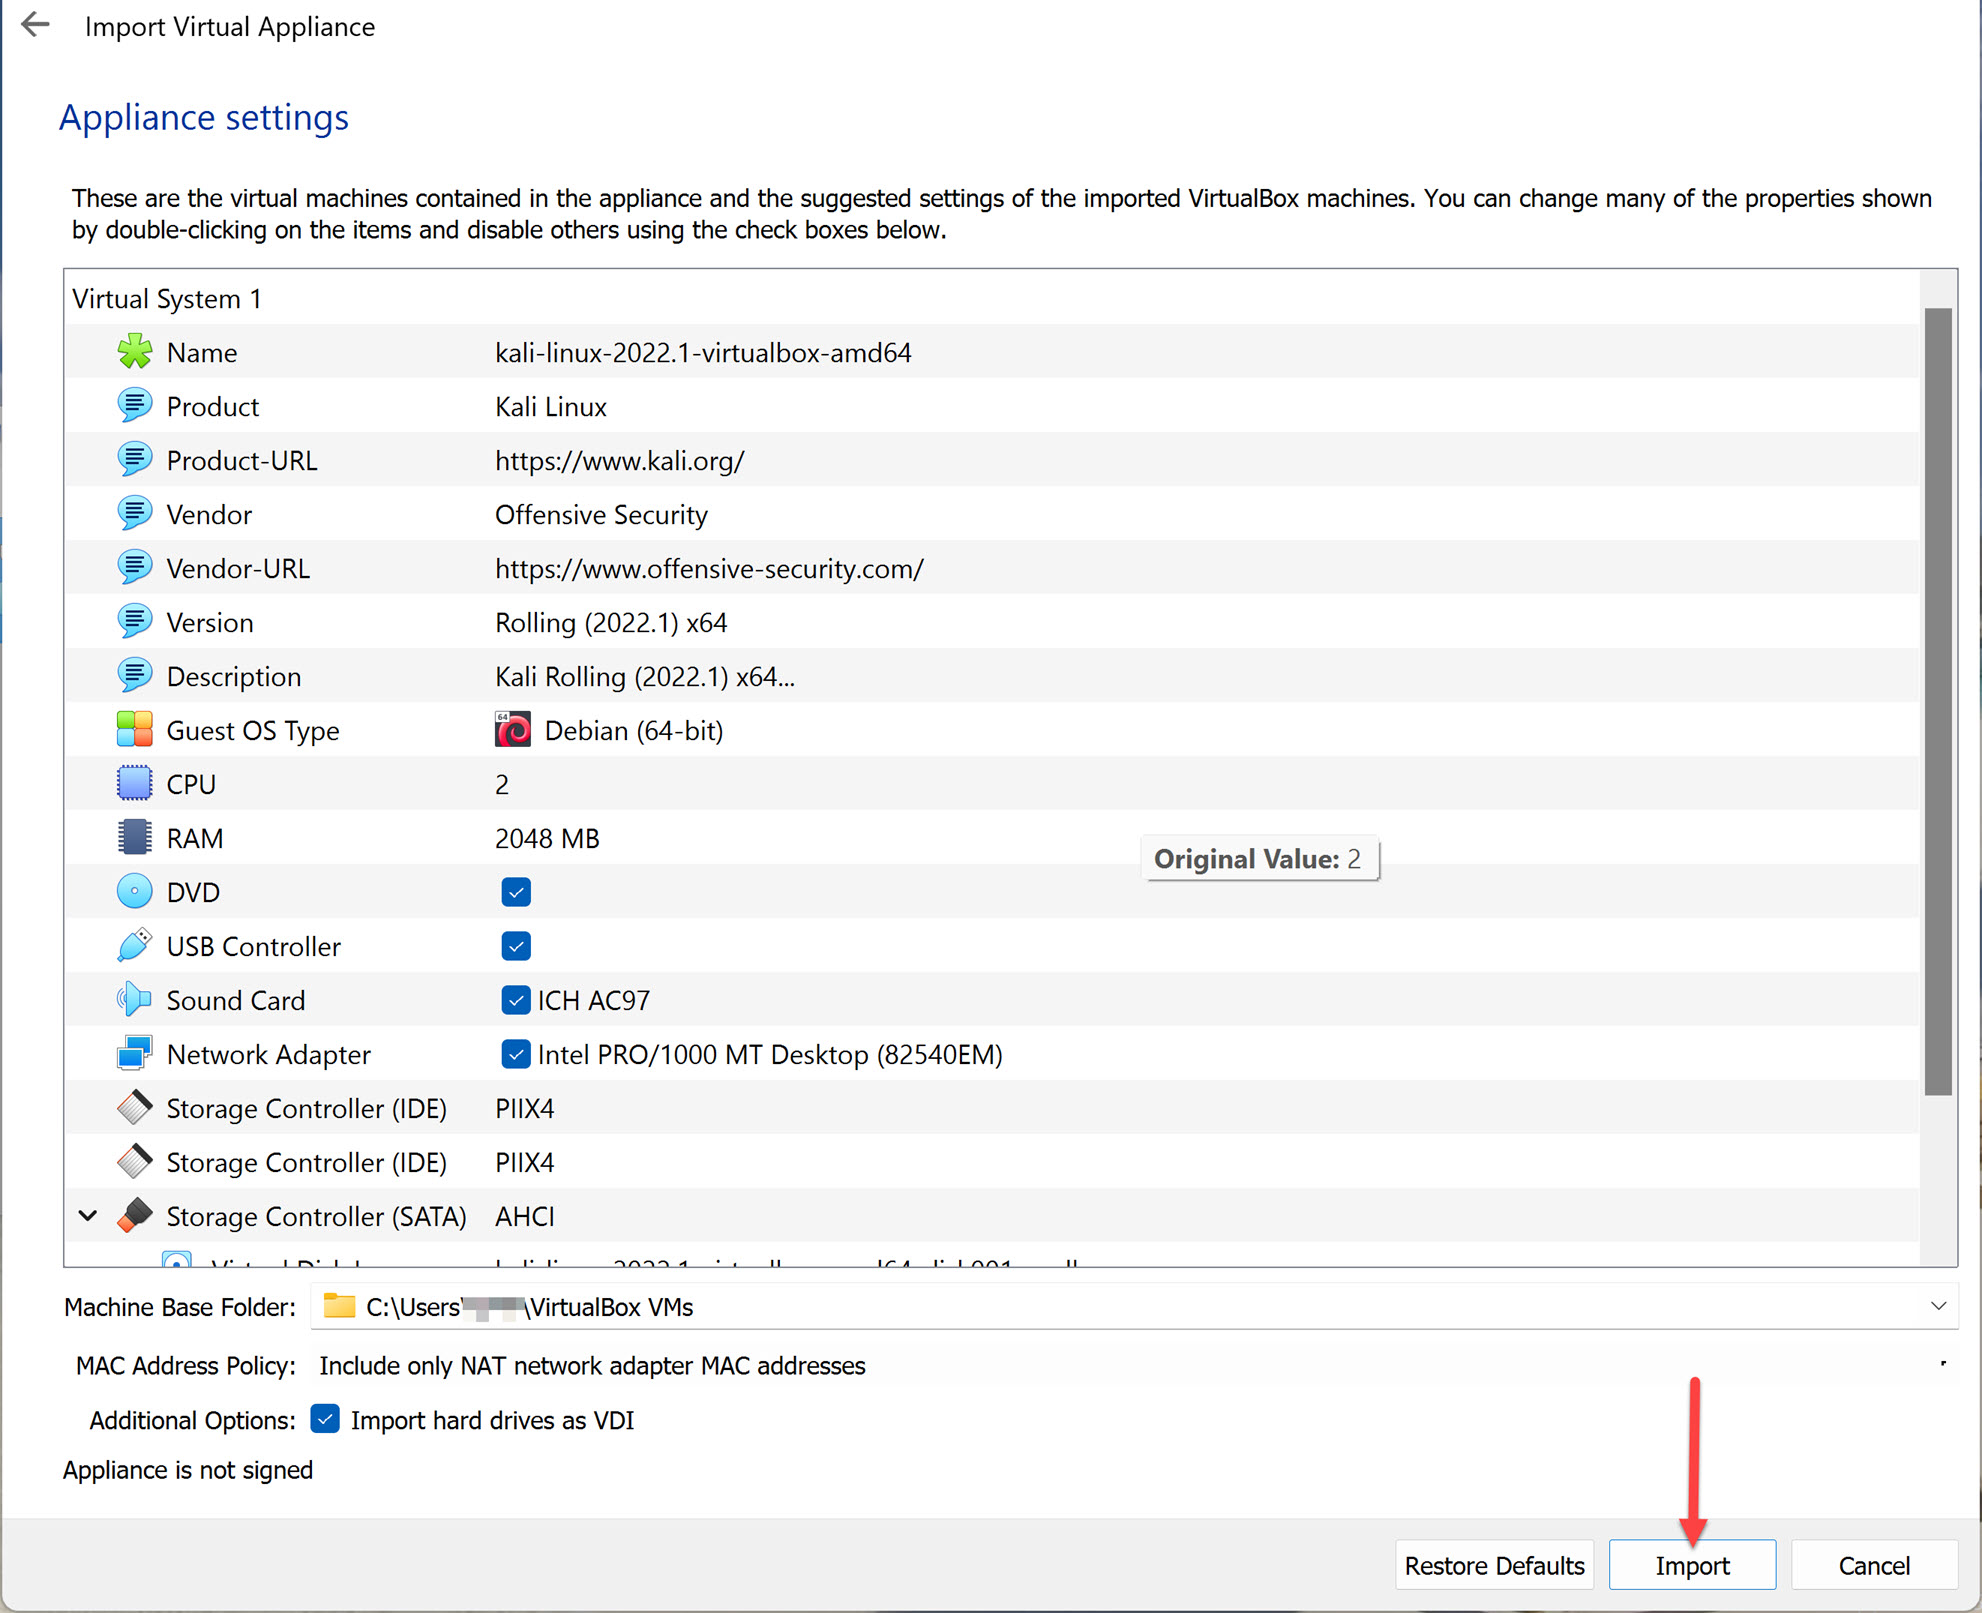Collapse the Storage Controller (SATA) item
The width and height of the screenshot is (1982, 1613).
point(88,1216)
